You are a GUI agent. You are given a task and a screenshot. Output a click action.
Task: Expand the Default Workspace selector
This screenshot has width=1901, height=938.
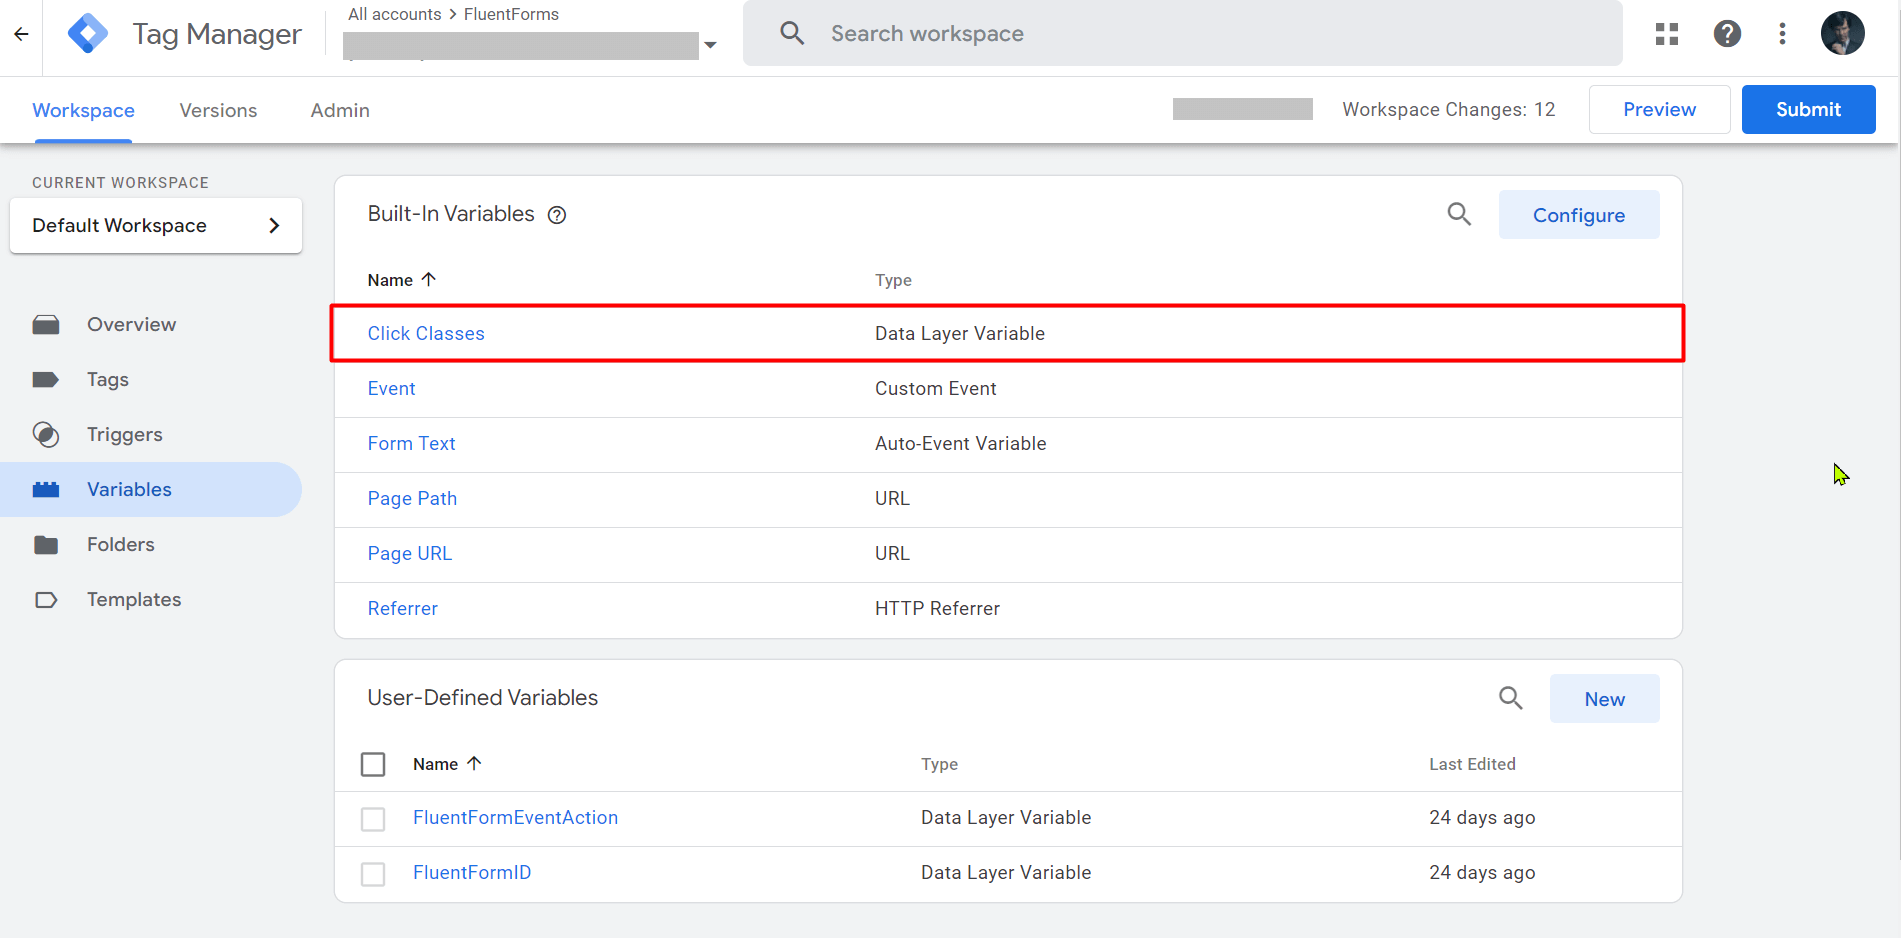156,225
